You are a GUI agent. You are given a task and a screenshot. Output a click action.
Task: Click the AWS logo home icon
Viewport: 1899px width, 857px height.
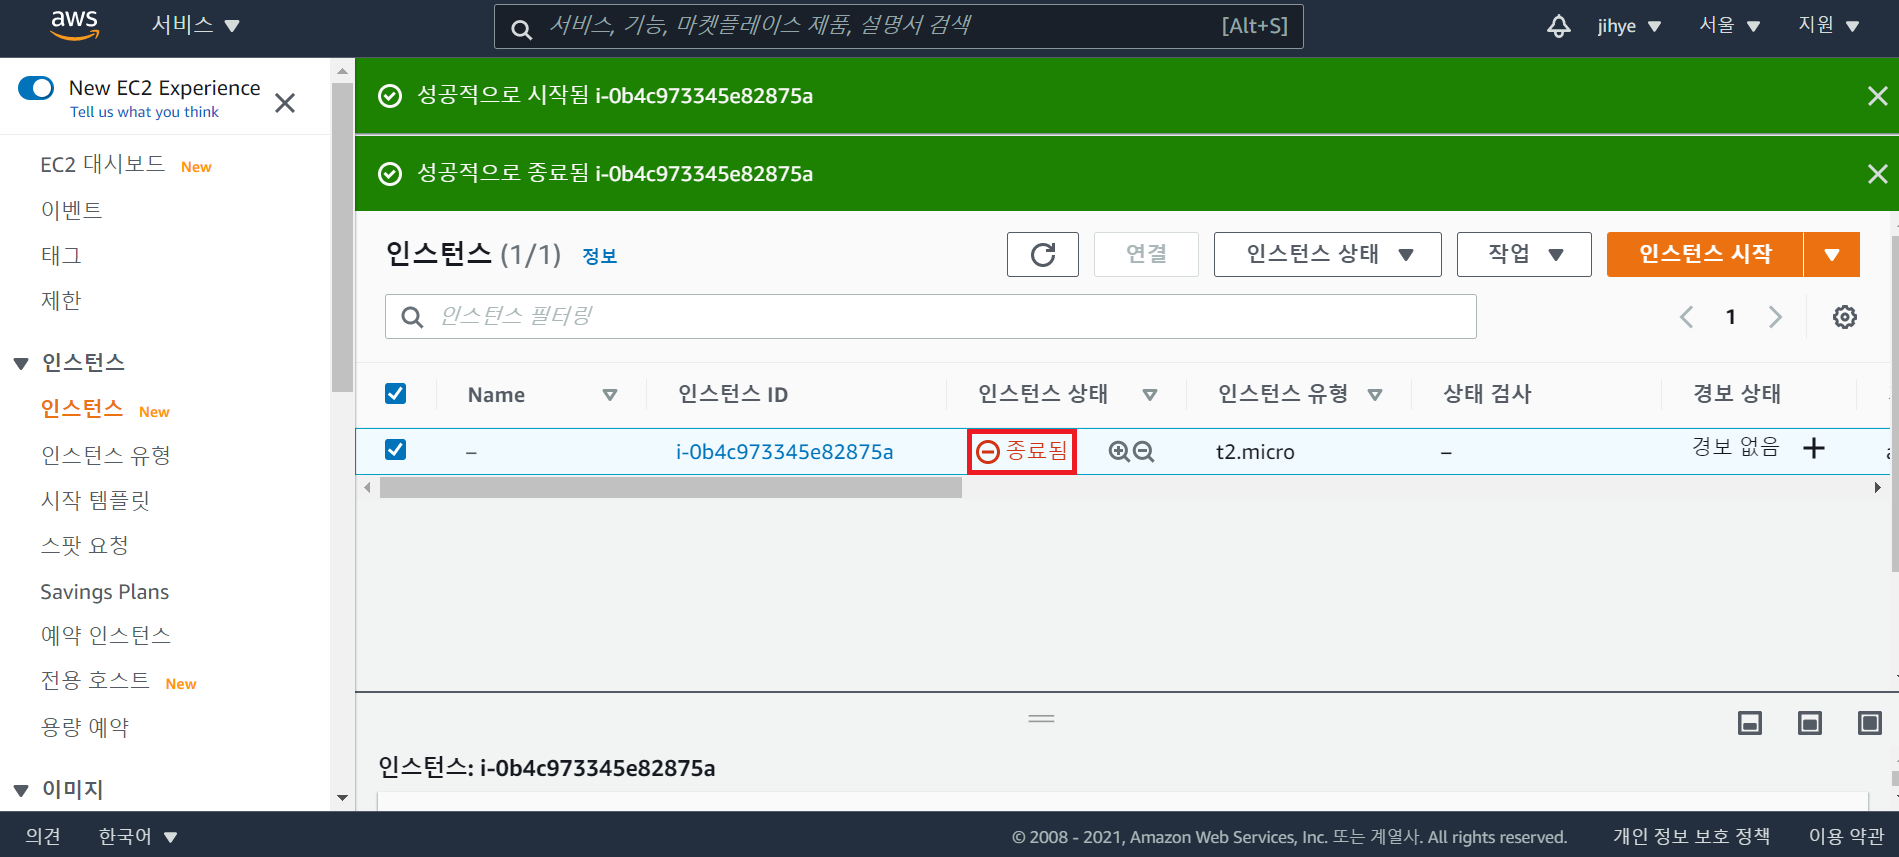click(75, 25)
